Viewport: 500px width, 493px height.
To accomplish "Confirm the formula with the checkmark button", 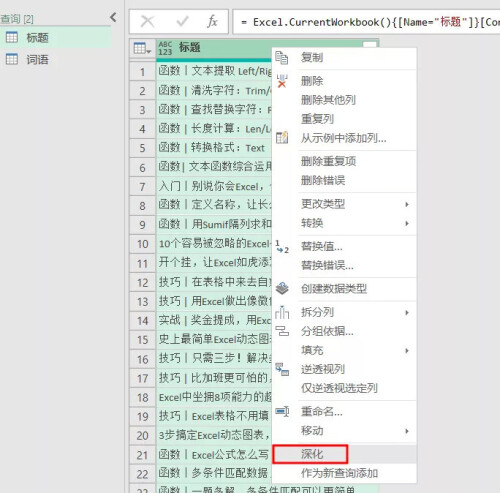I will [x=183, y=22].
